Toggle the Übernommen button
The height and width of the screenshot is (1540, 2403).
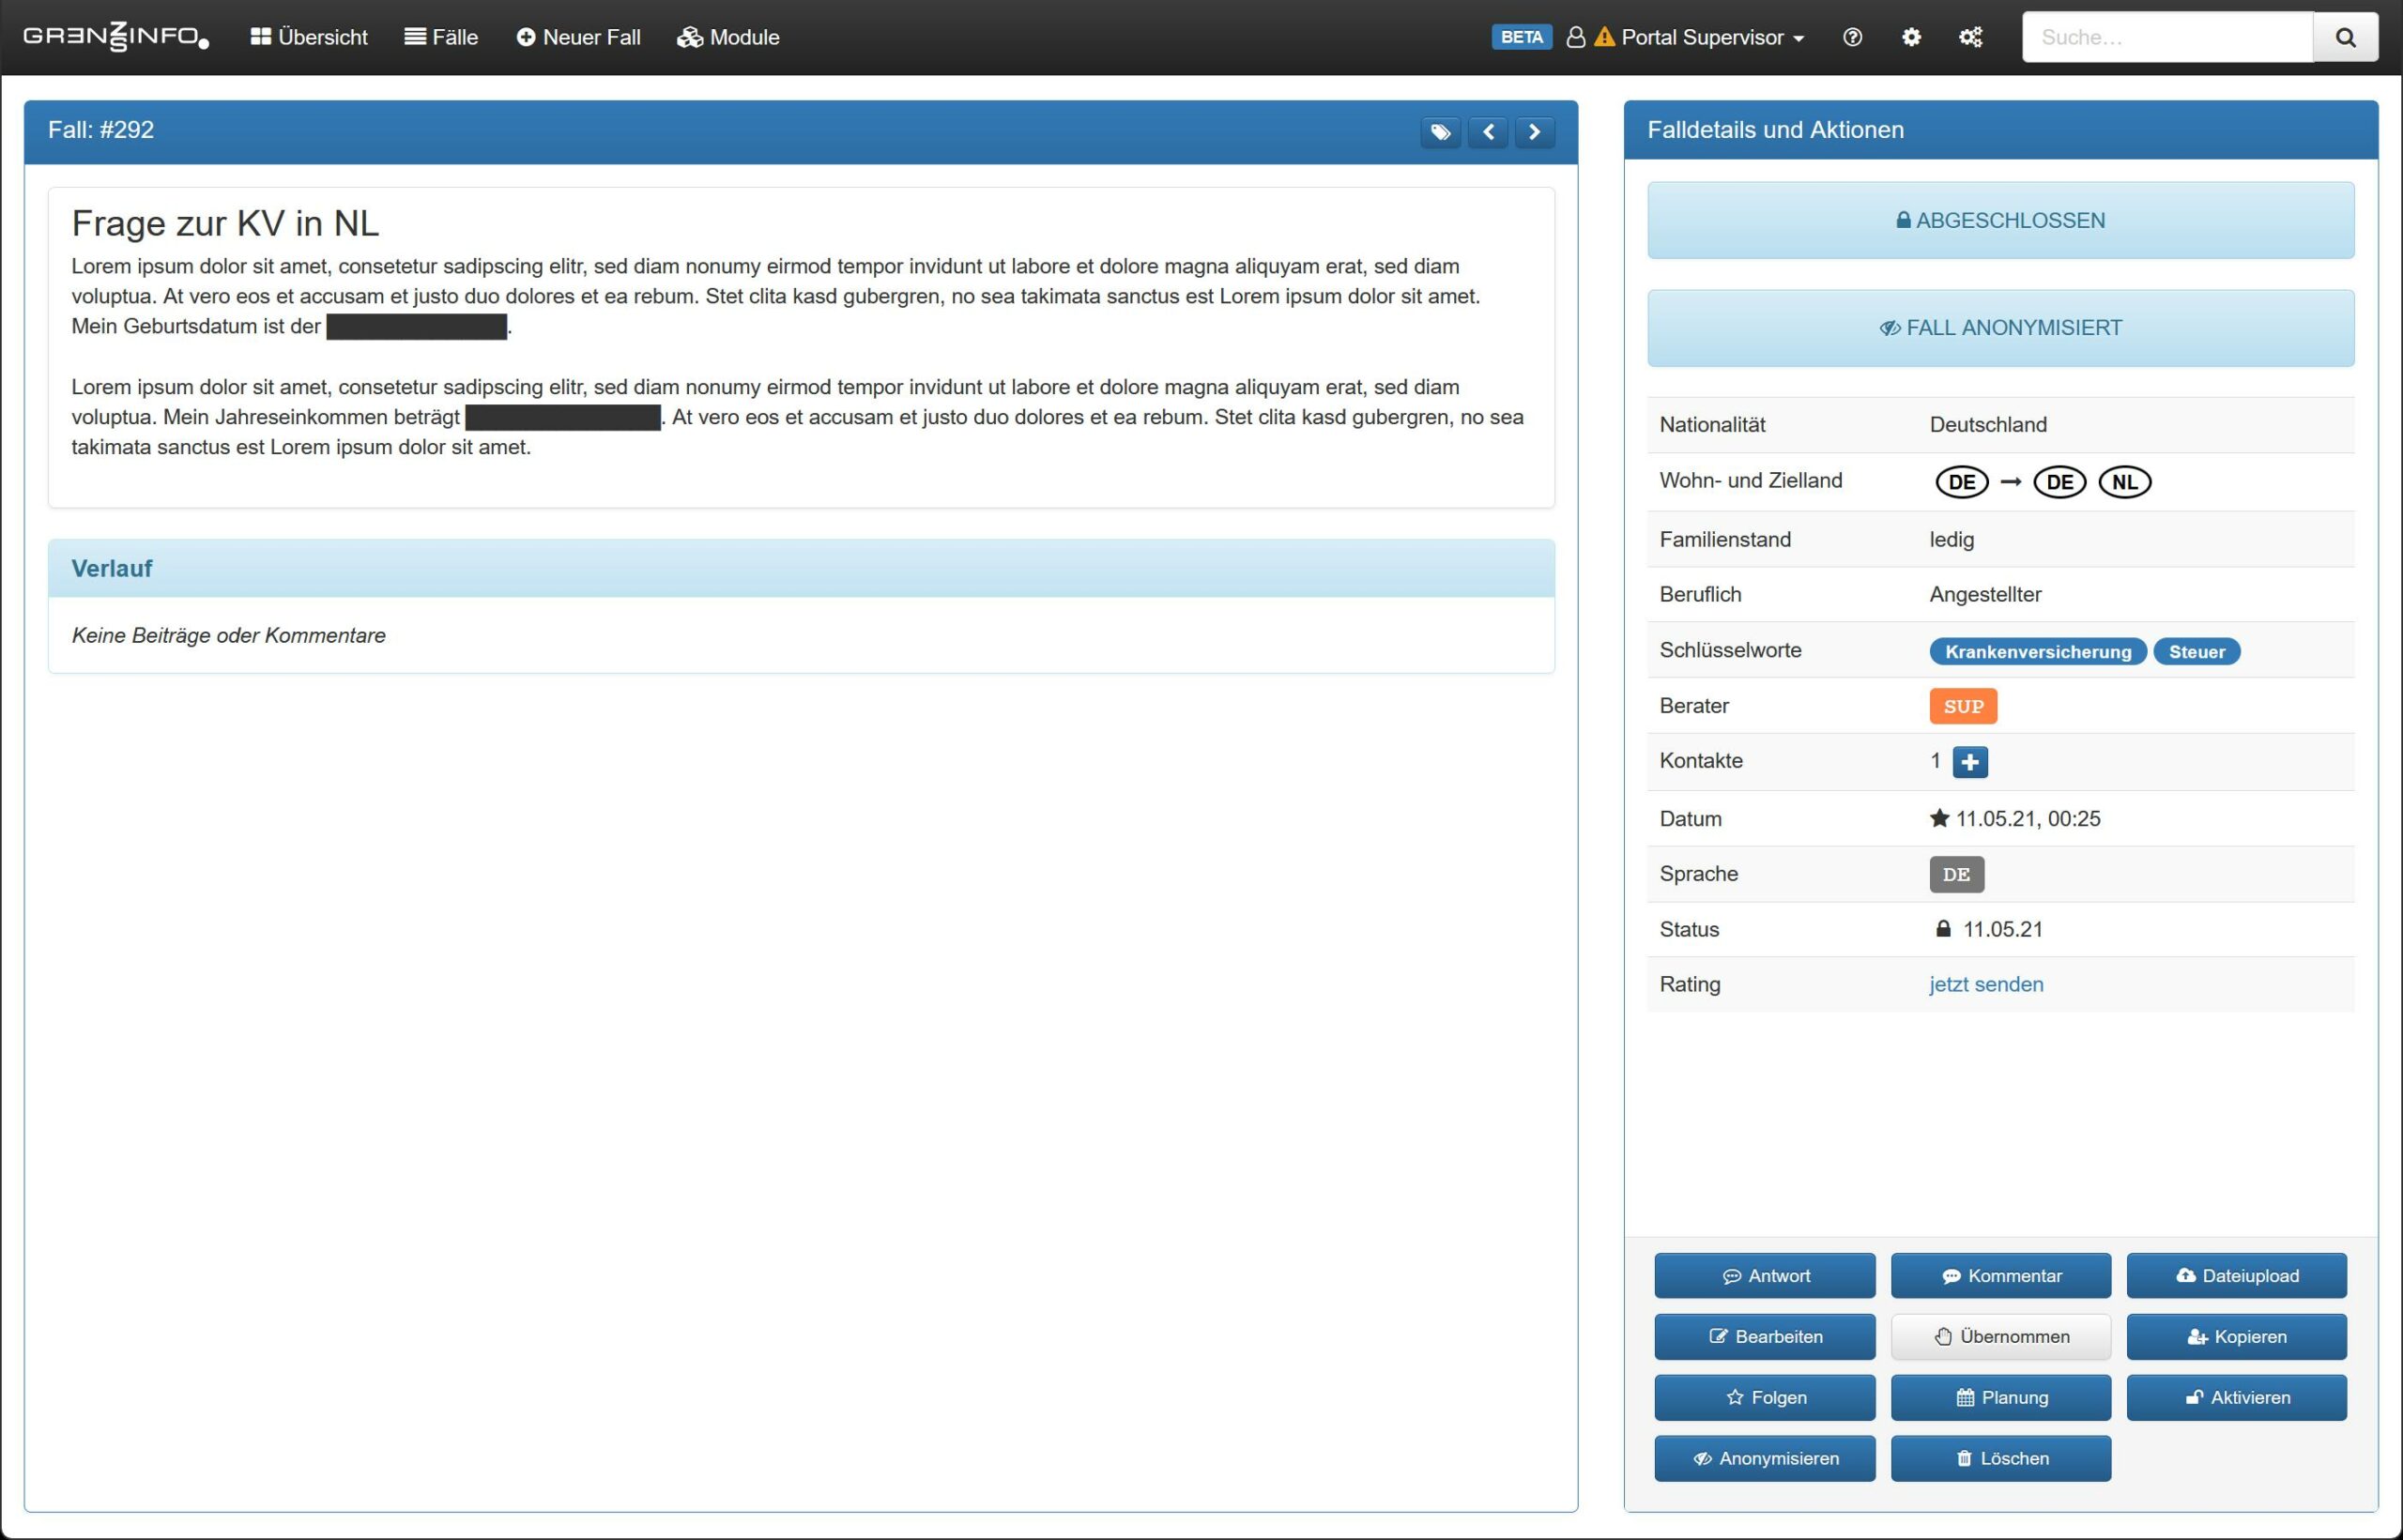coord(2000,1336)
